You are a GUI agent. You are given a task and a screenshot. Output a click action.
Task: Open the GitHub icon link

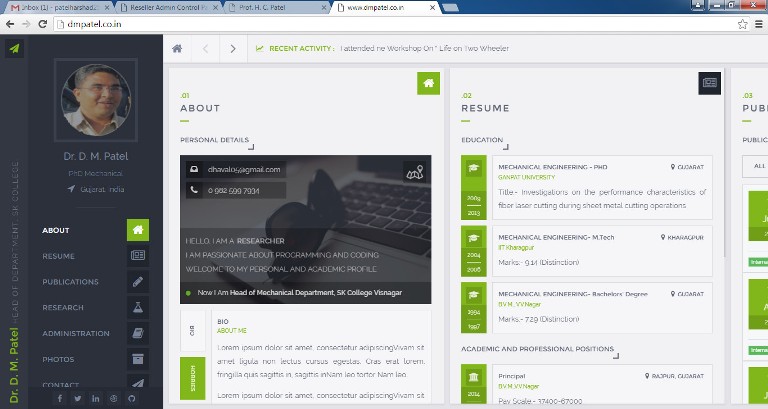(132, 398)
